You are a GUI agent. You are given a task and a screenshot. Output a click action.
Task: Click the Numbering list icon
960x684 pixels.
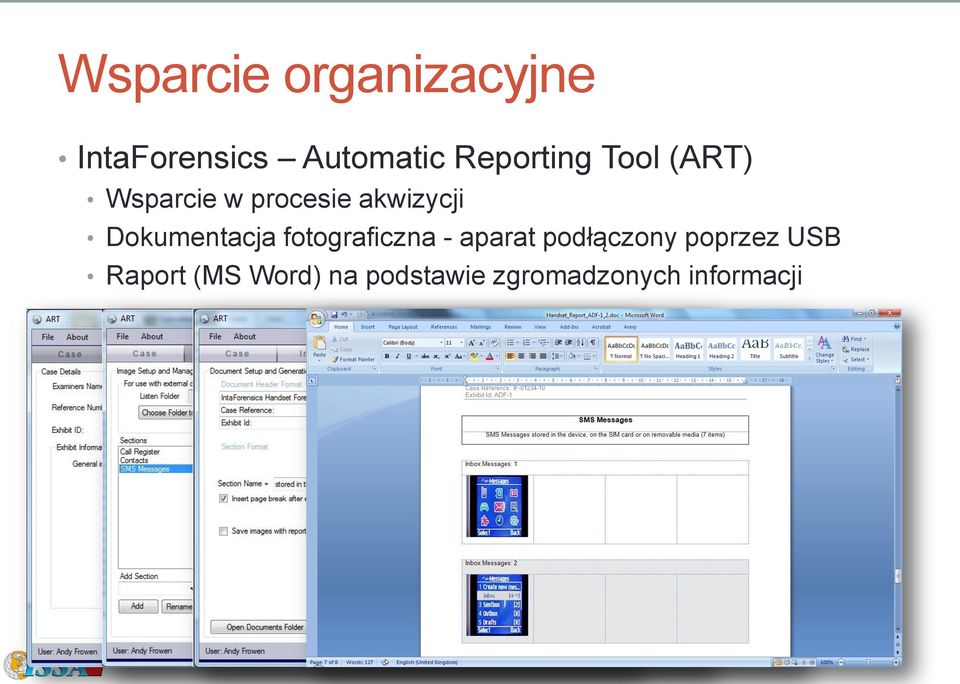[x=527, y=343]
